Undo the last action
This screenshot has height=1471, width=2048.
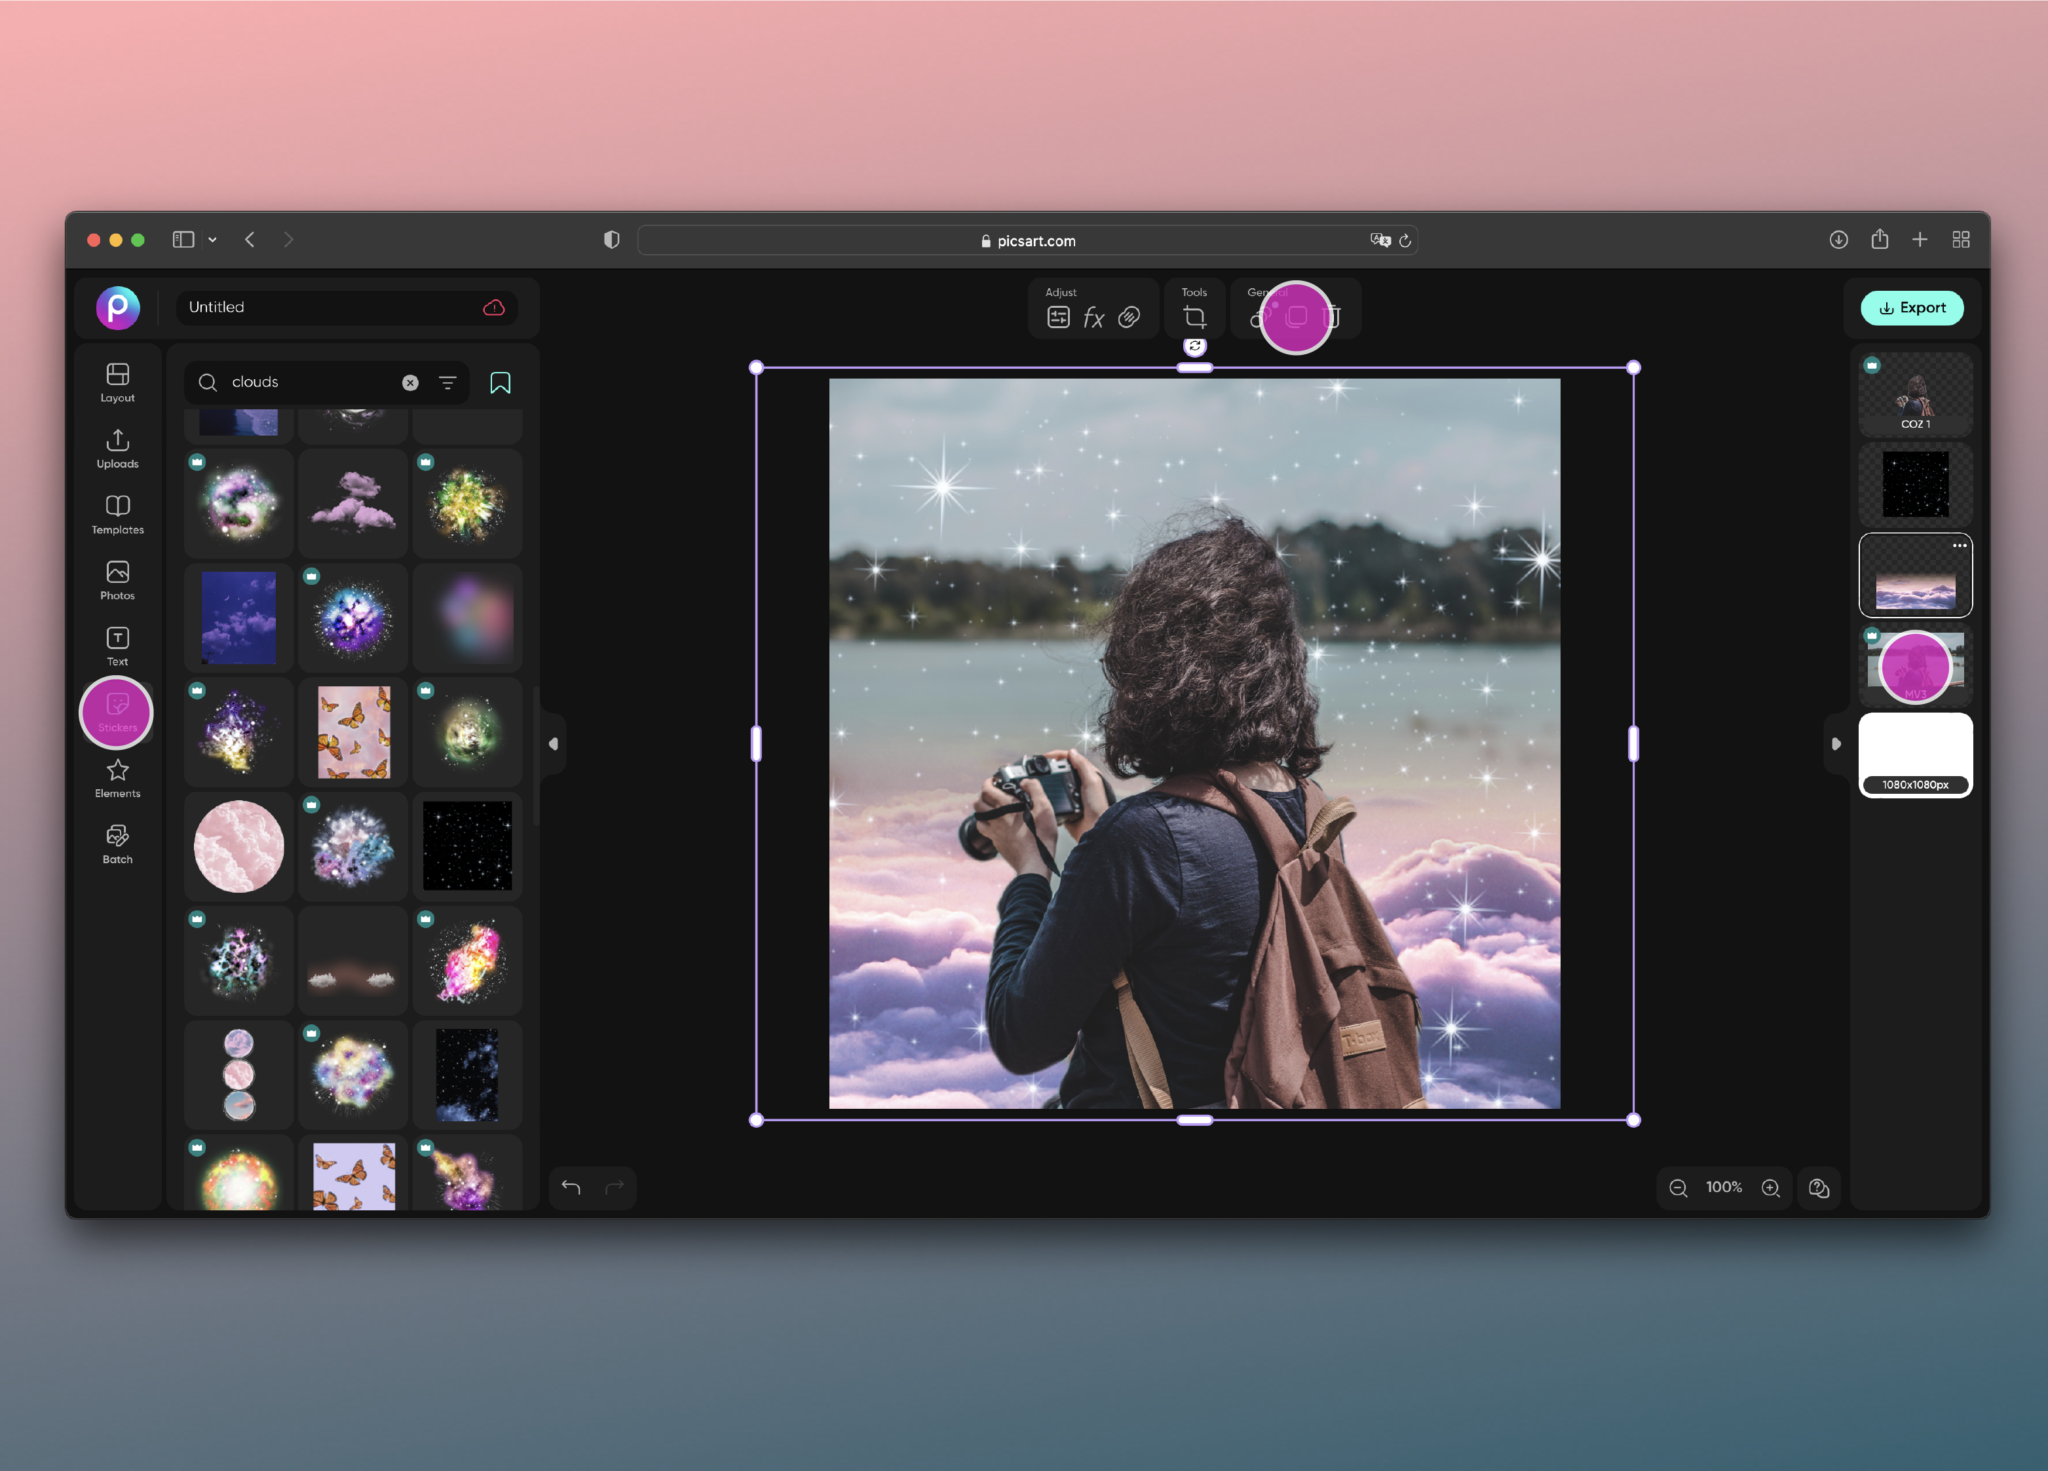570,1187
